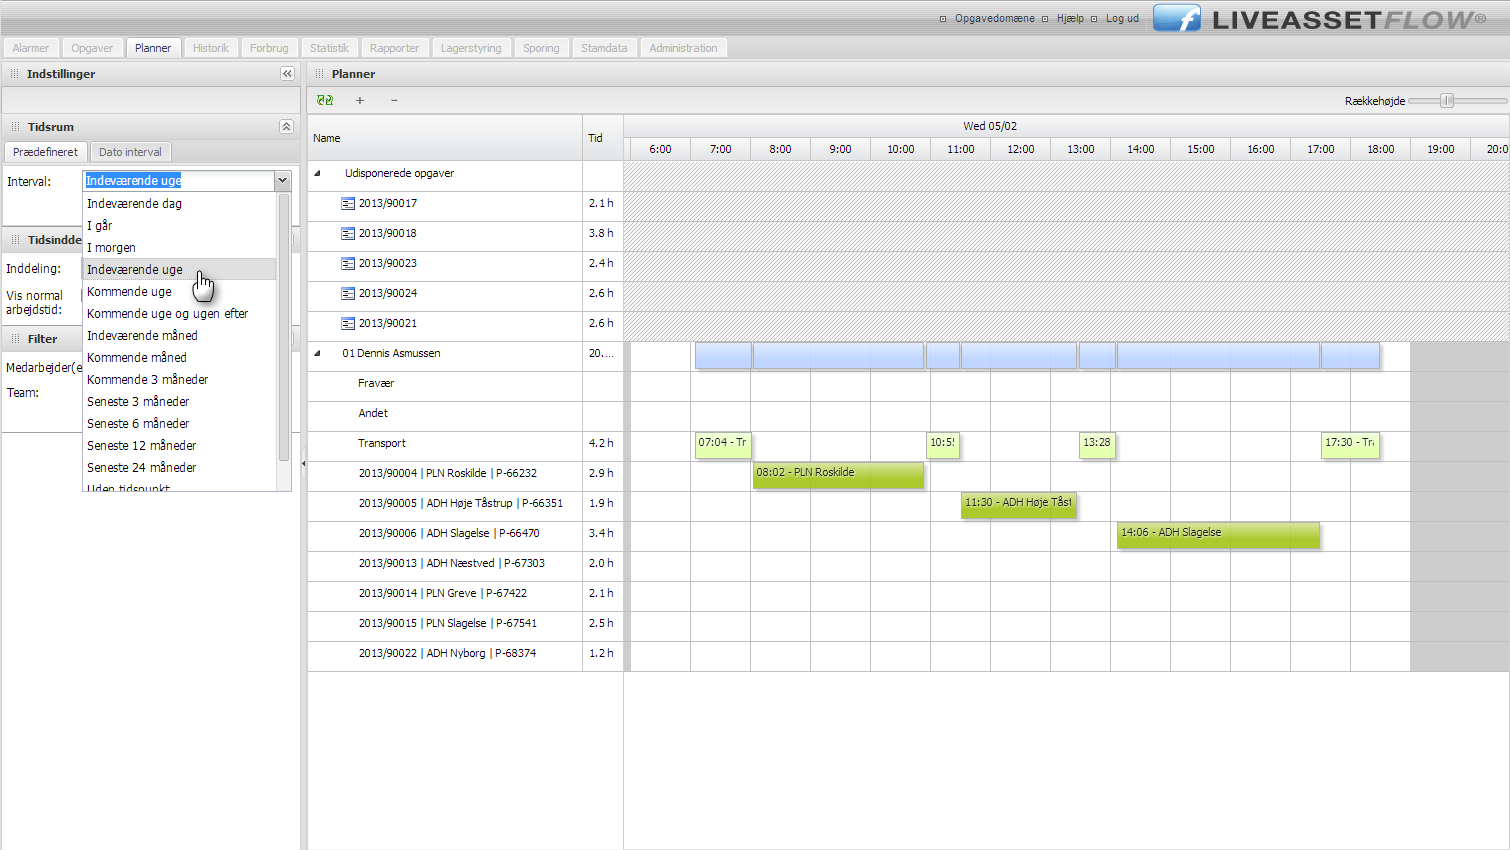Click the green refresh icon in Planner toolbar

325,100
